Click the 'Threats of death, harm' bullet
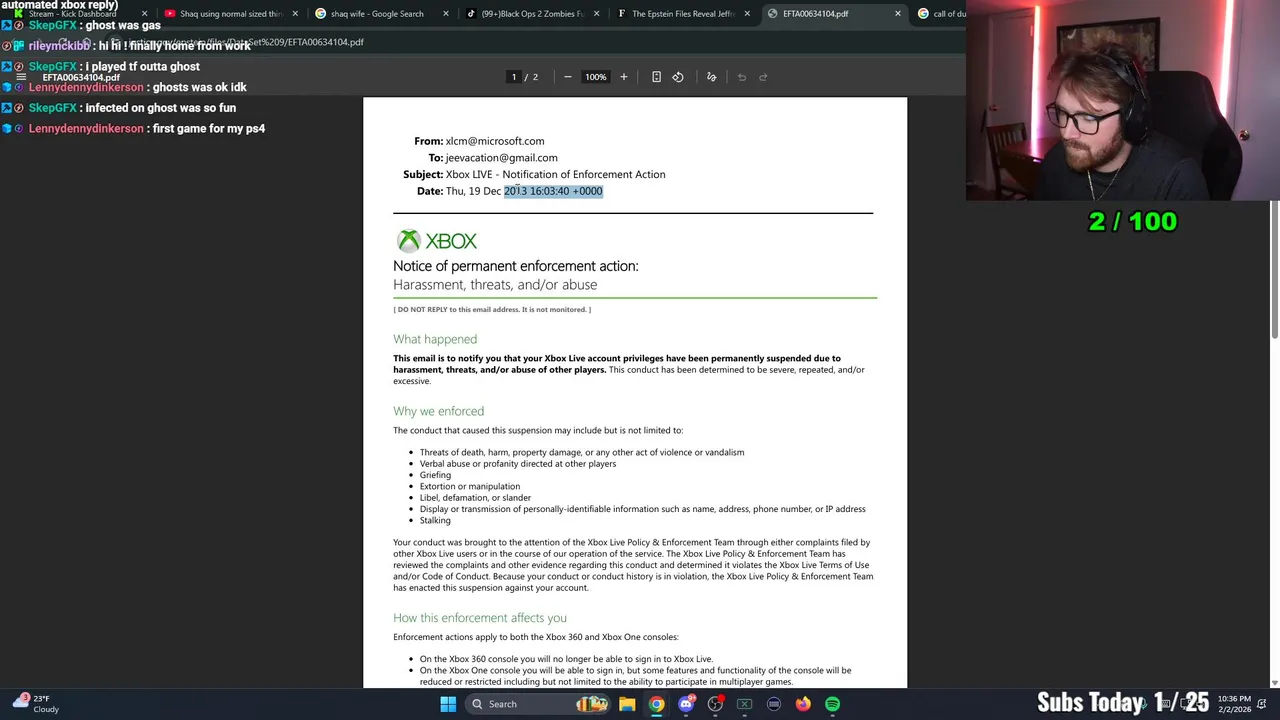The image size is (1280, 720). 582,452
